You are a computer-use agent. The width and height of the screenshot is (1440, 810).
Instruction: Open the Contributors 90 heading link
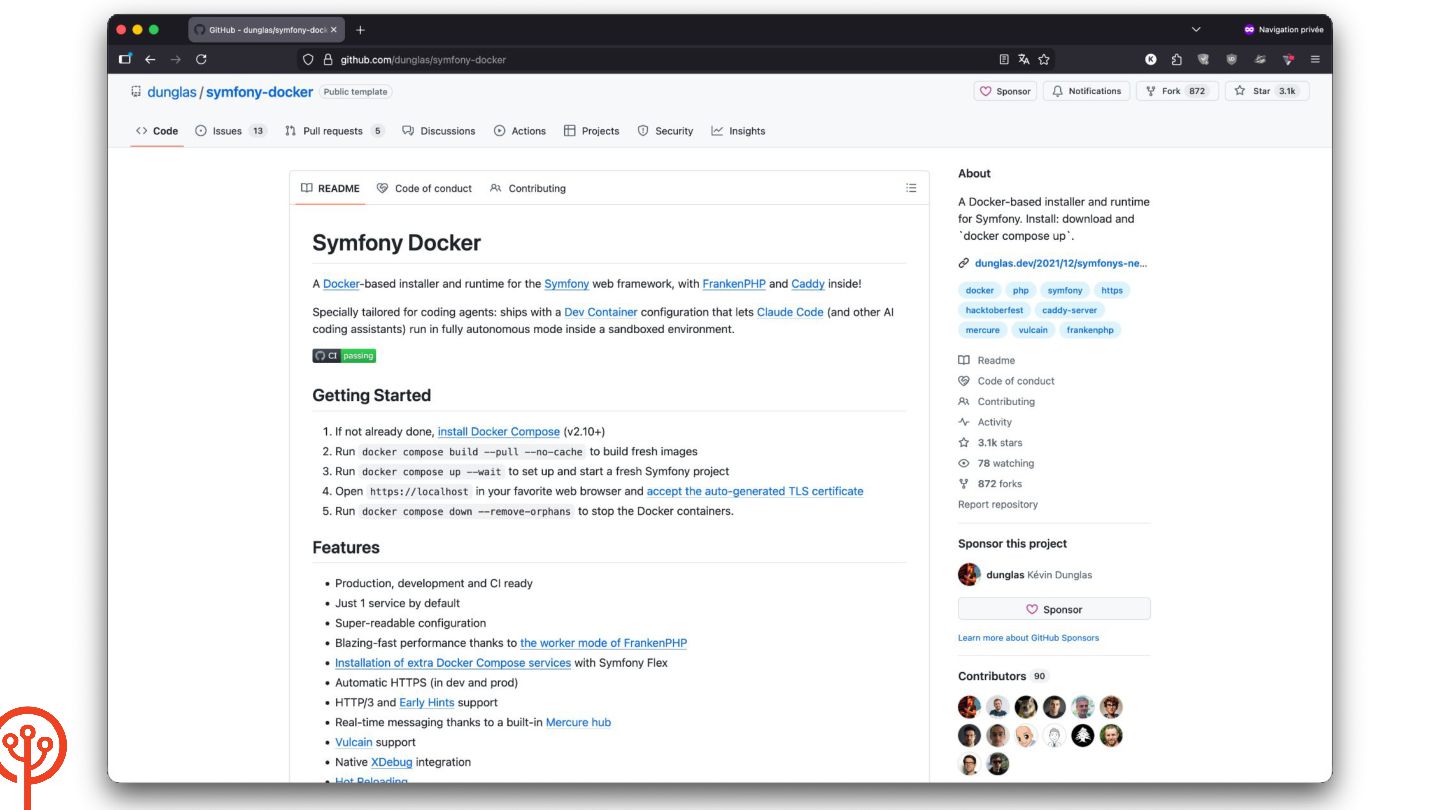[x=1003, y=676]
